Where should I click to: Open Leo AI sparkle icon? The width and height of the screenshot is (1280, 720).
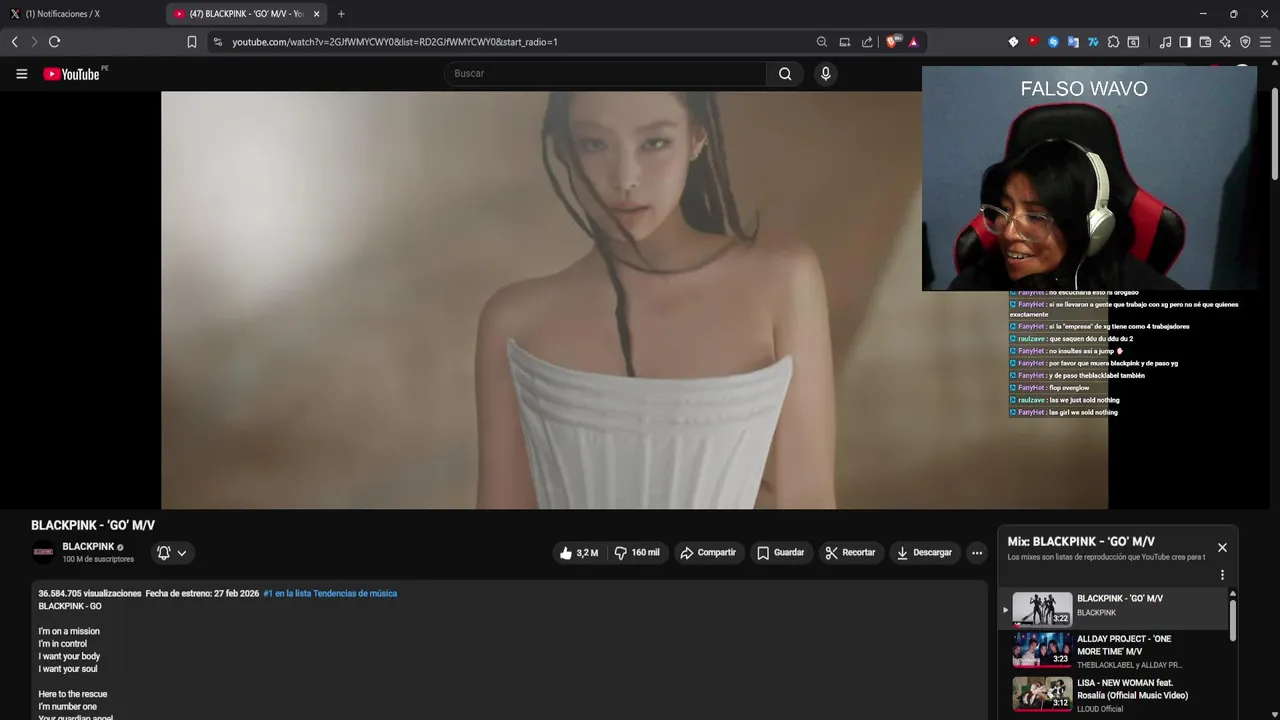(1225, 42)
